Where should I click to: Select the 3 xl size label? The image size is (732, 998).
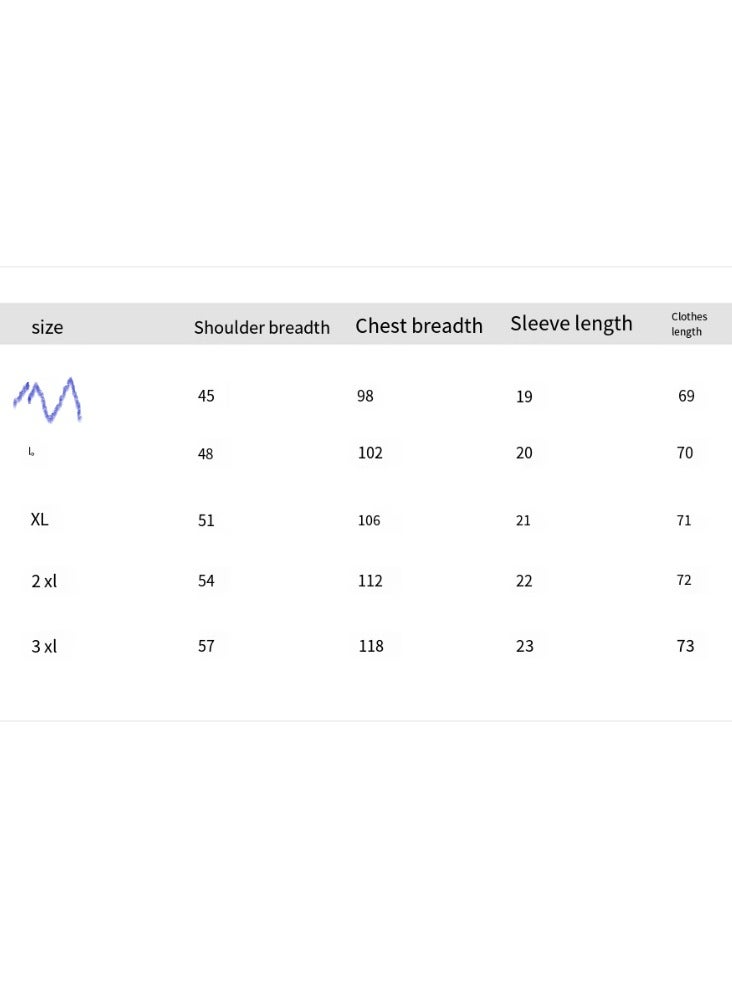44,647
